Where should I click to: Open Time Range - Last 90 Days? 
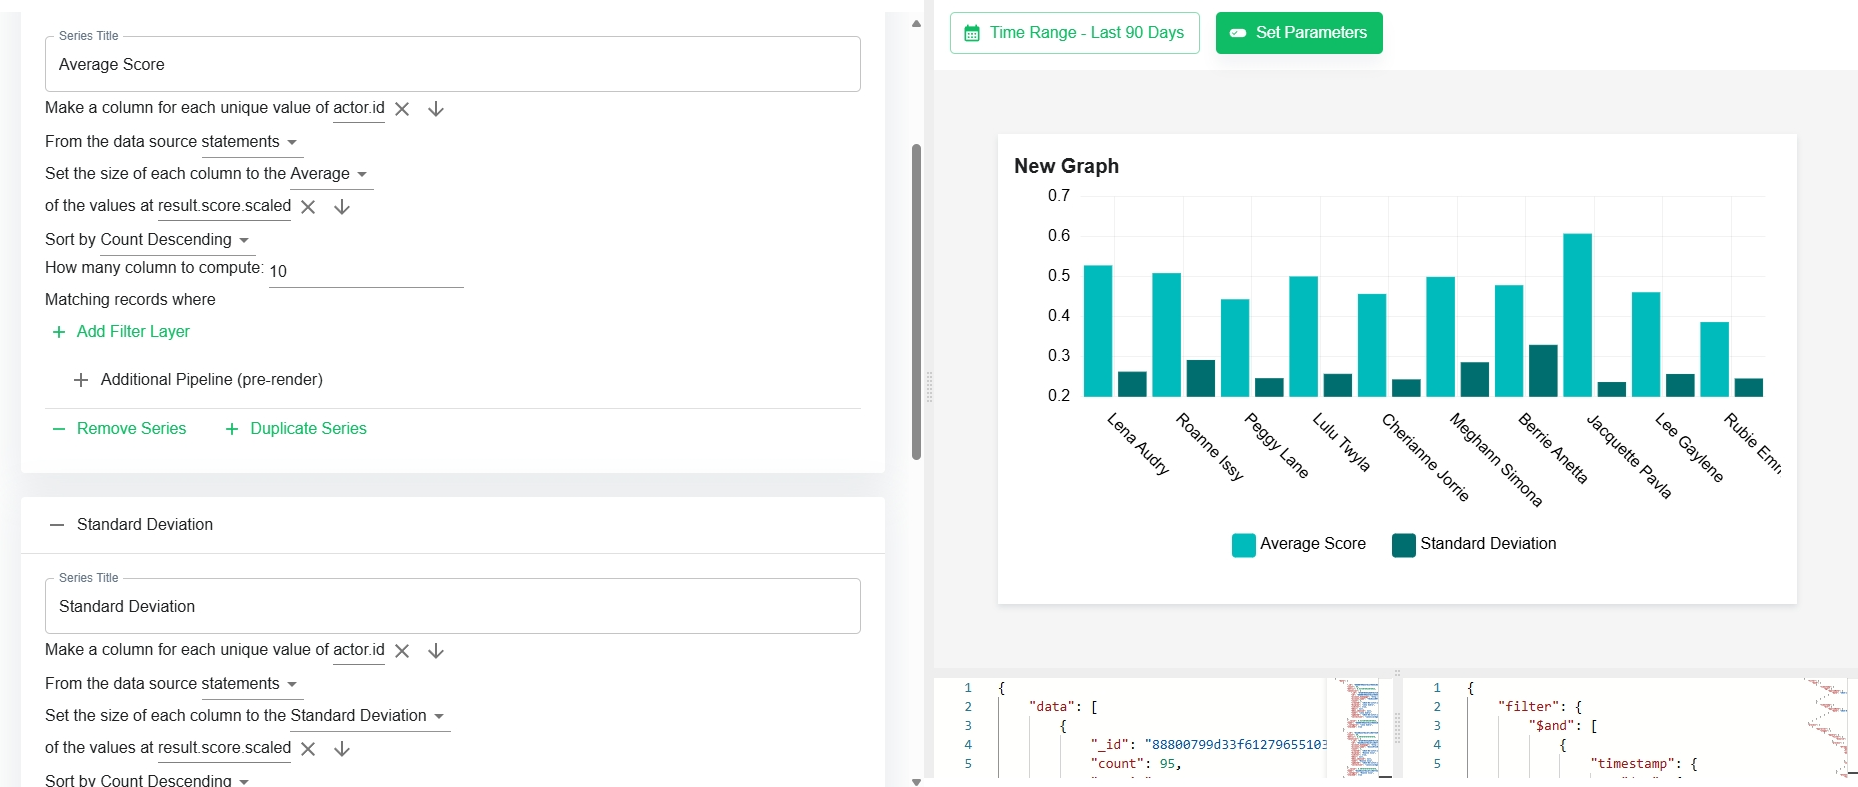click(x=1075, y=33)
